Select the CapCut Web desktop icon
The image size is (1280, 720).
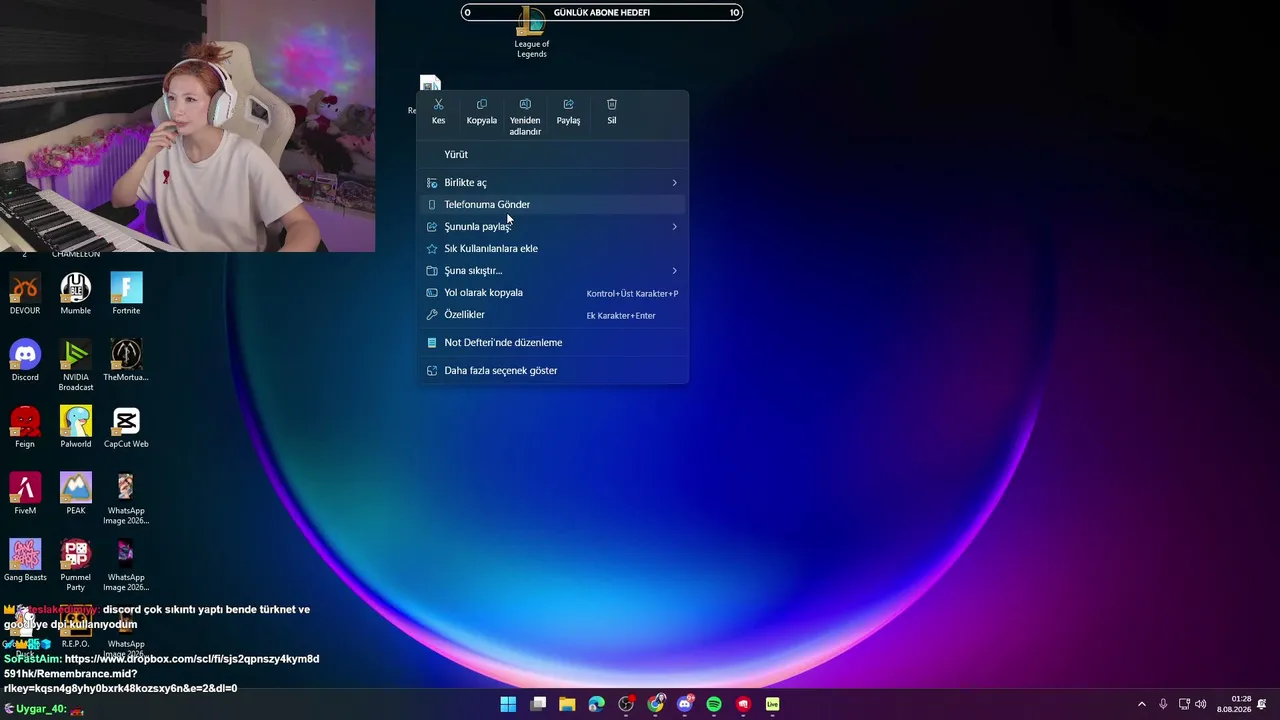pyautogui.click(x=126, y=427)
